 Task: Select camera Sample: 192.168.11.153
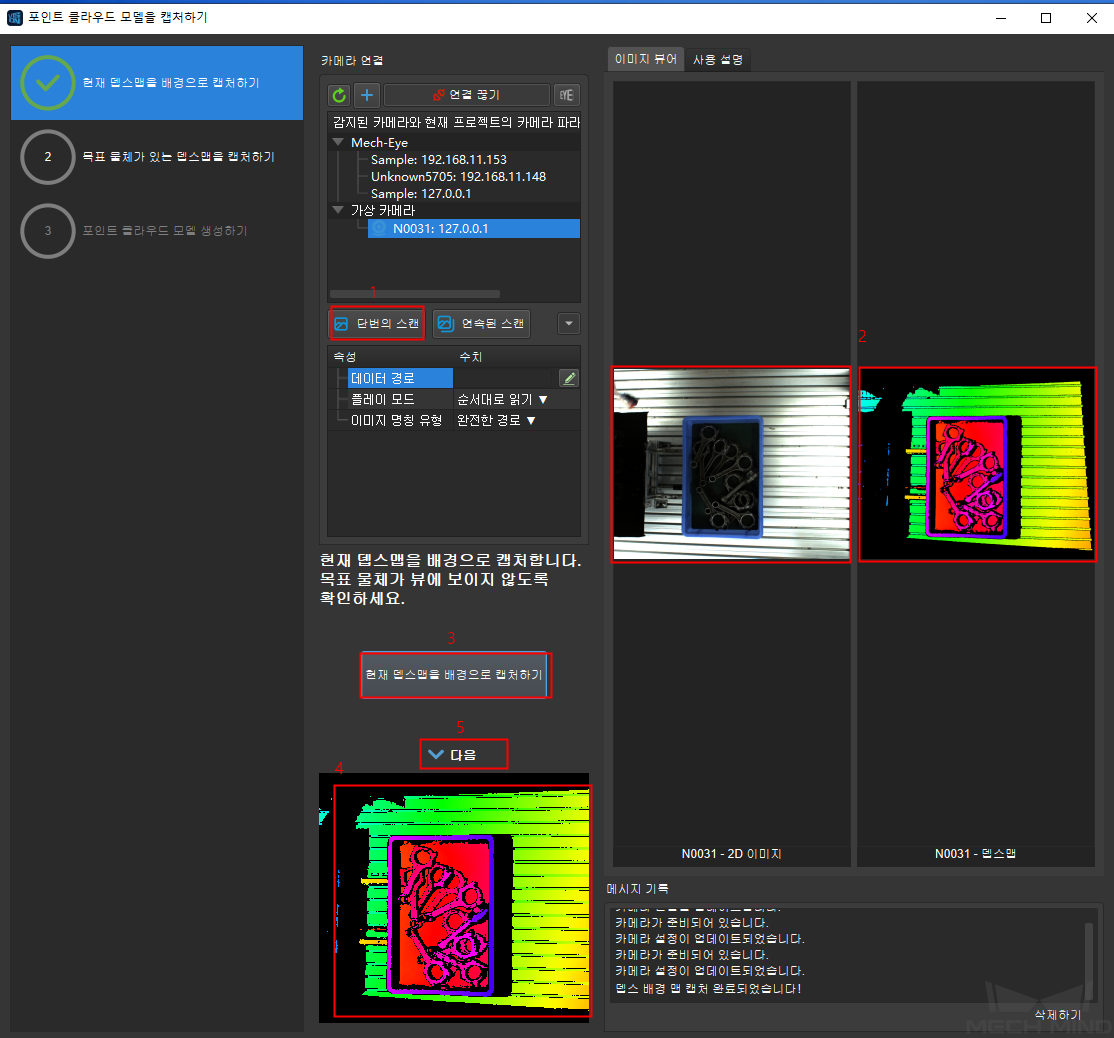click(x=438, y=160)
